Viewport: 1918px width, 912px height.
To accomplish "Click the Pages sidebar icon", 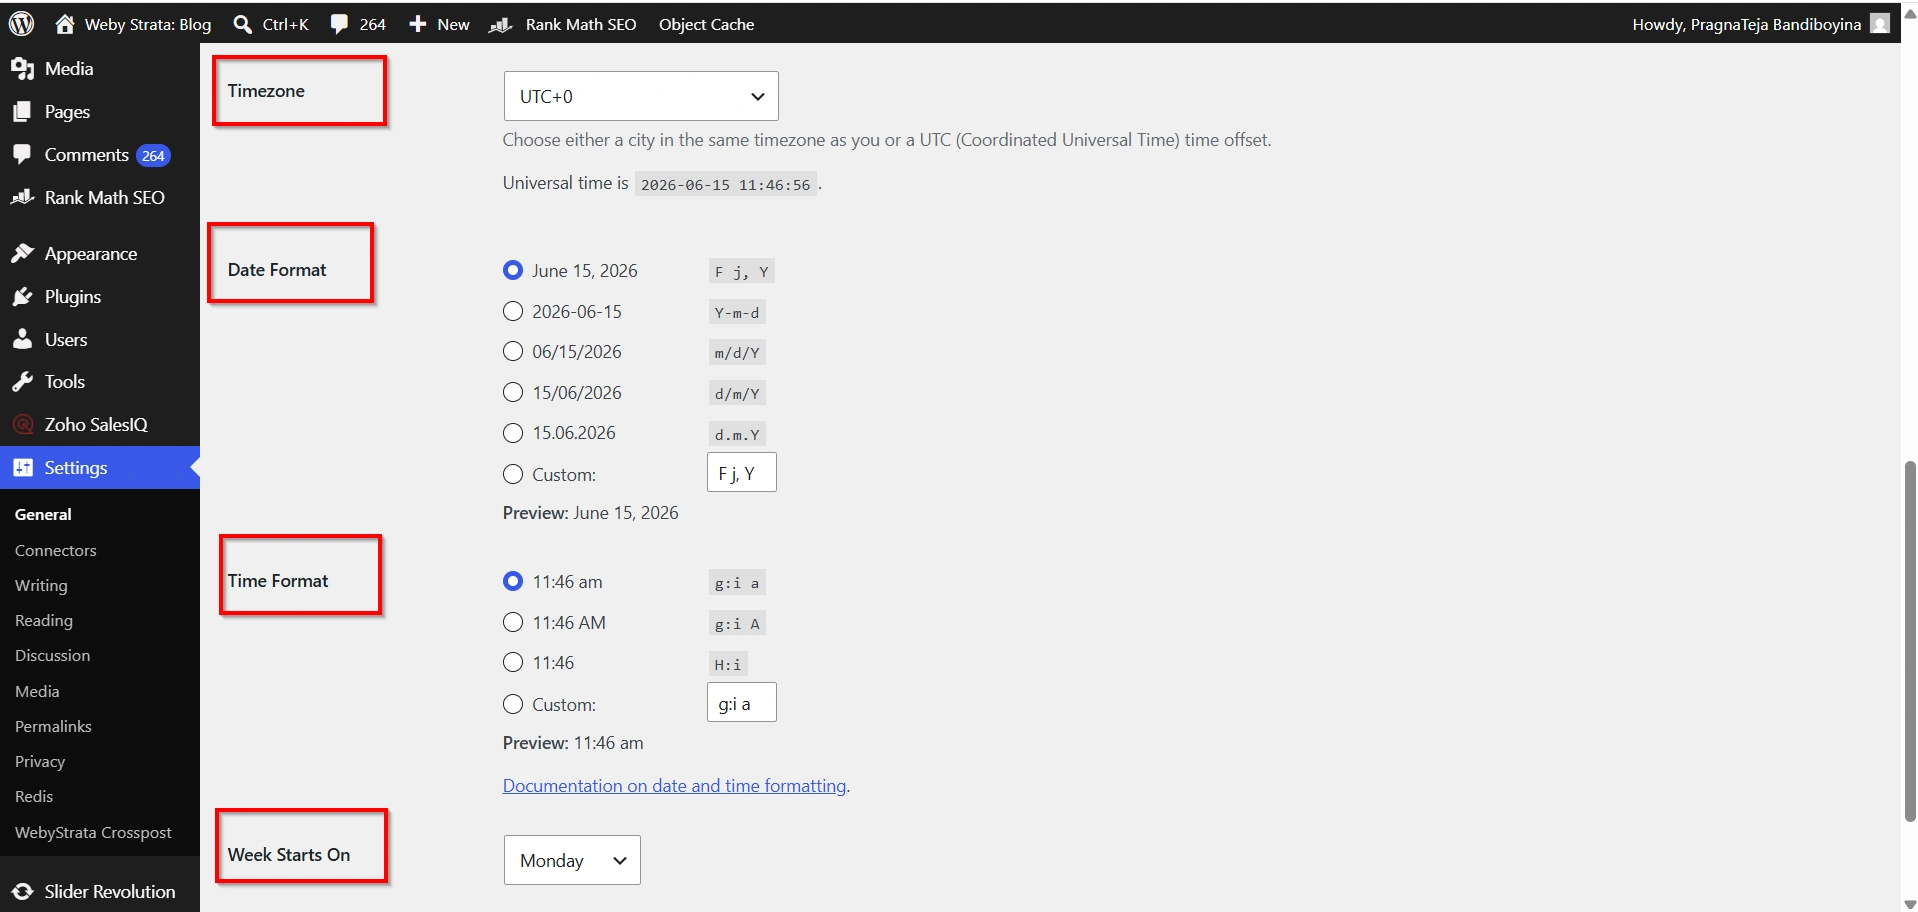I will [22, 112].
